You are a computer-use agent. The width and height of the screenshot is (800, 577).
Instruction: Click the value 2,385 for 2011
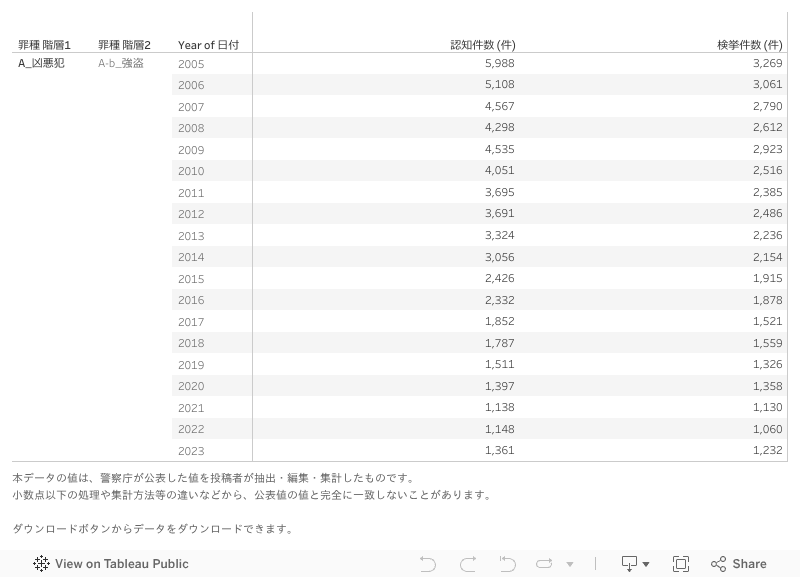pos(767,192)
